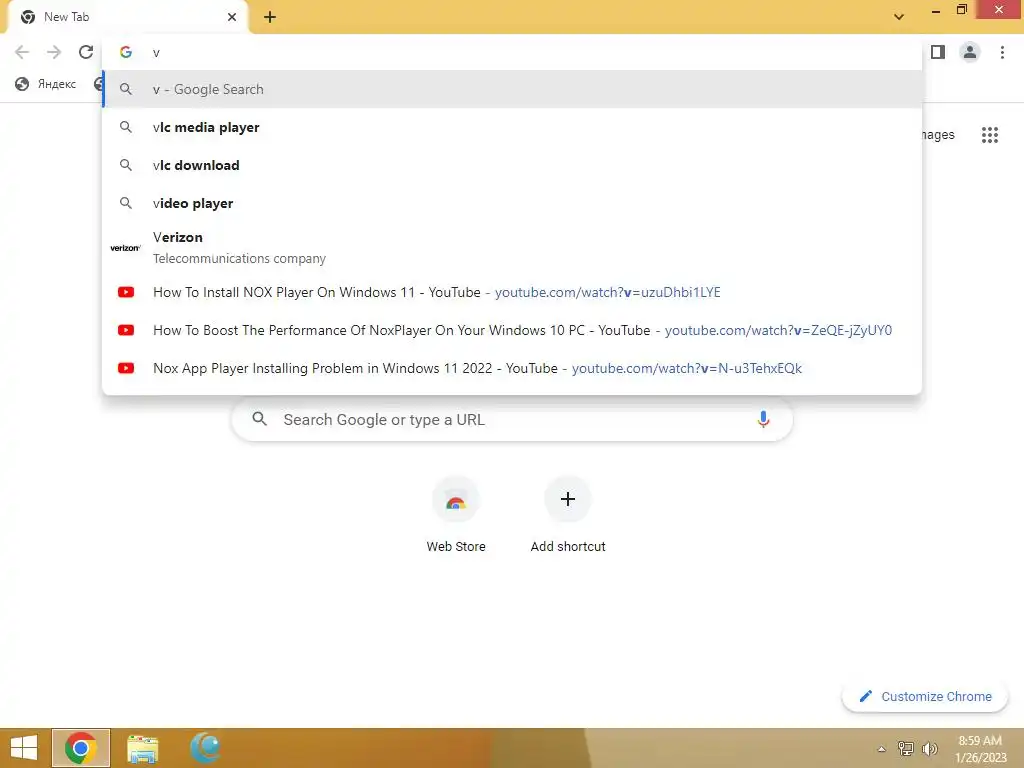Toggle the side panel icon
Image resolution: width=1024 pixels, height=768 pixels.
coord(938,52)
